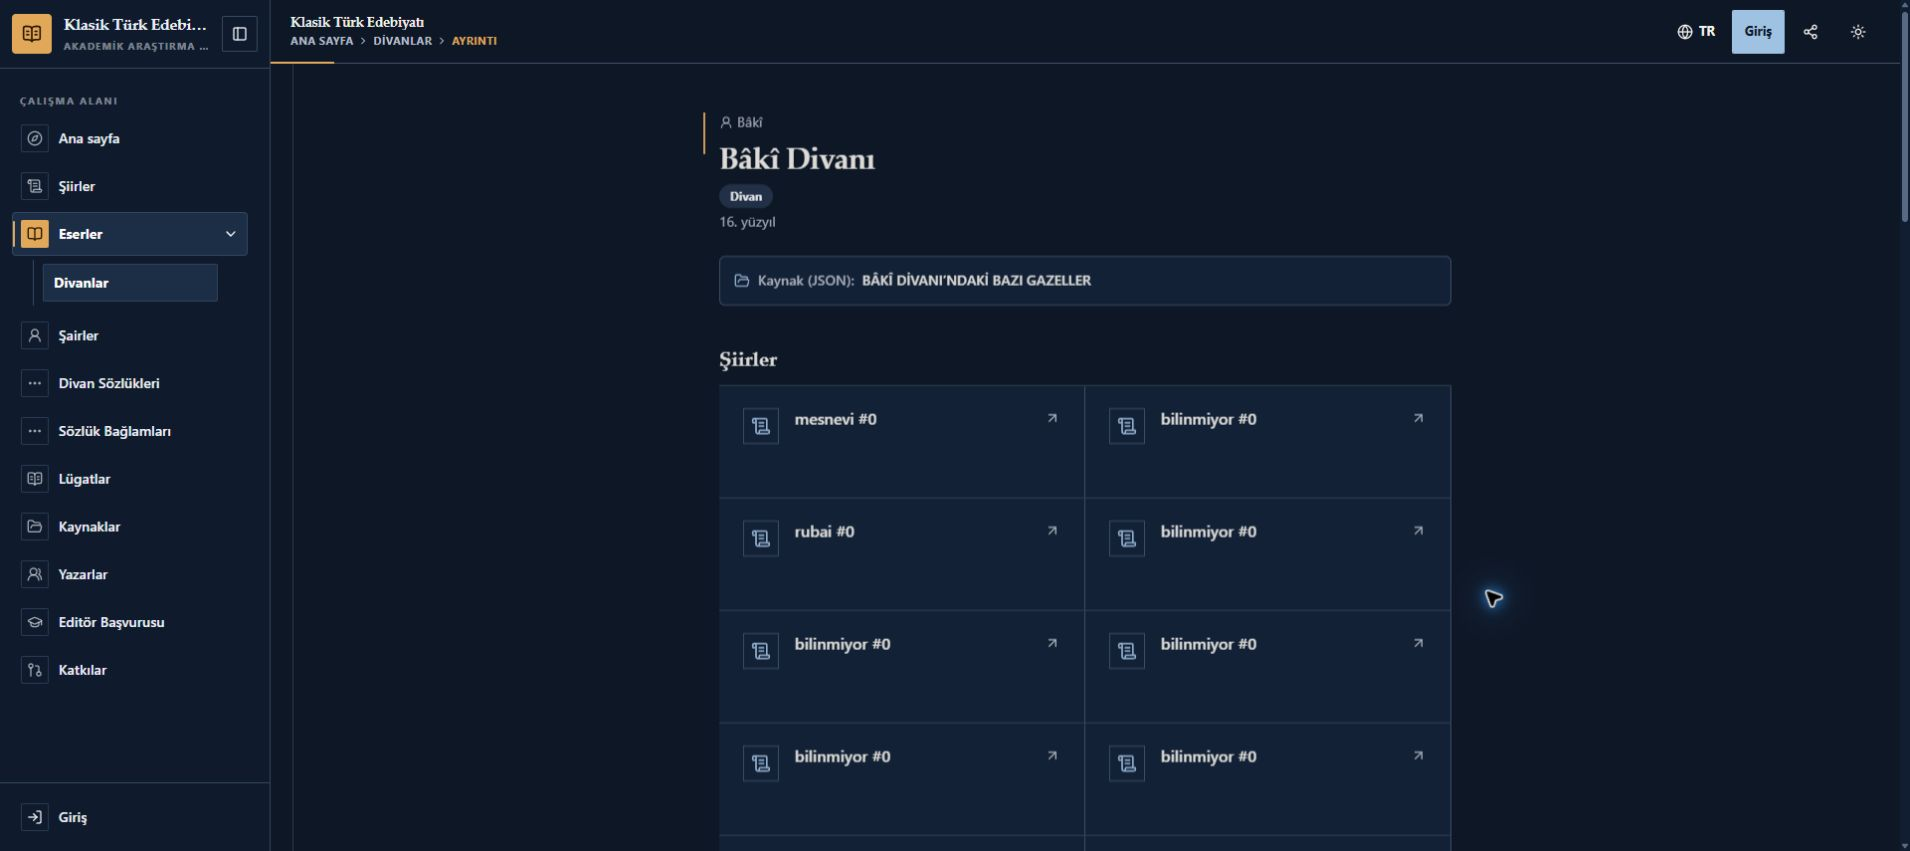Click the Divan type badge
1910x851 pixels.
[746, 197]
